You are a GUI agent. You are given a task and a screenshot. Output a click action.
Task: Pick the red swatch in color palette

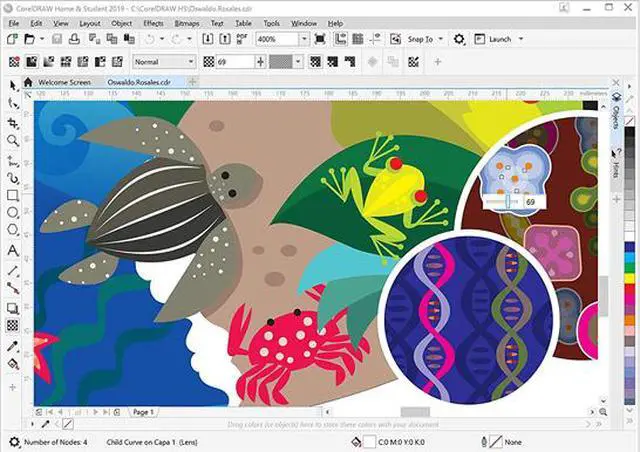[x=630, y=289]
